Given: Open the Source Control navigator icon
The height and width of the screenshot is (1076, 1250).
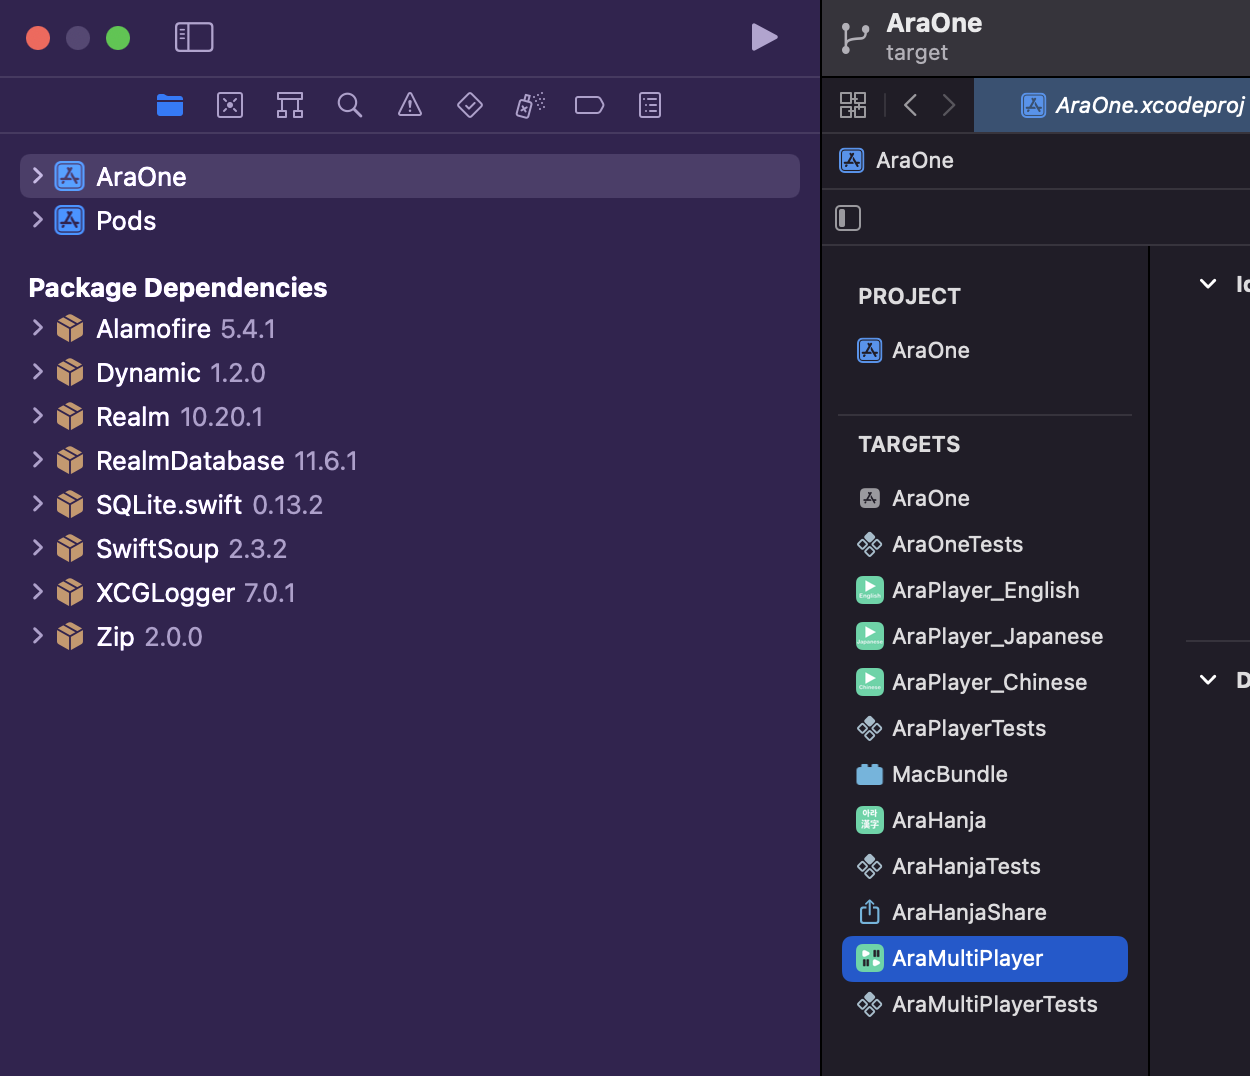Looking at the screenshot, I should [x=230, y=105].
